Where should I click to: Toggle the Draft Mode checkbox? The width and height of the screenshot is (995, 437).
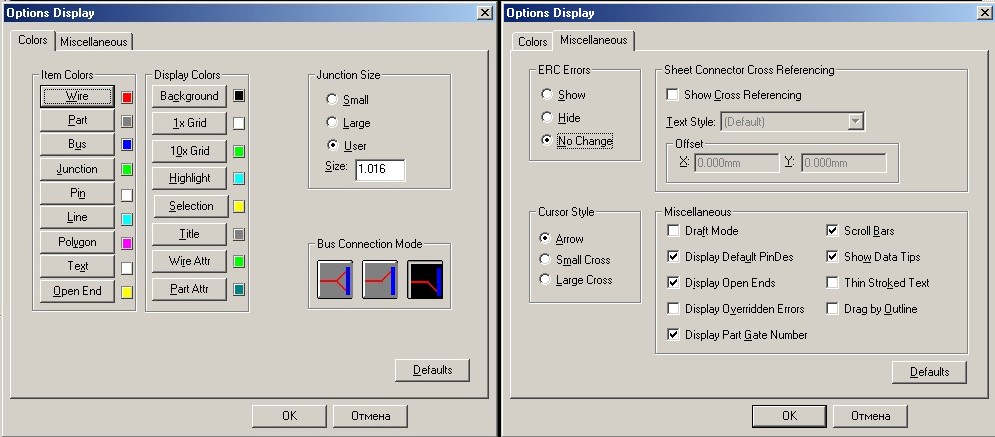point(673,231)
